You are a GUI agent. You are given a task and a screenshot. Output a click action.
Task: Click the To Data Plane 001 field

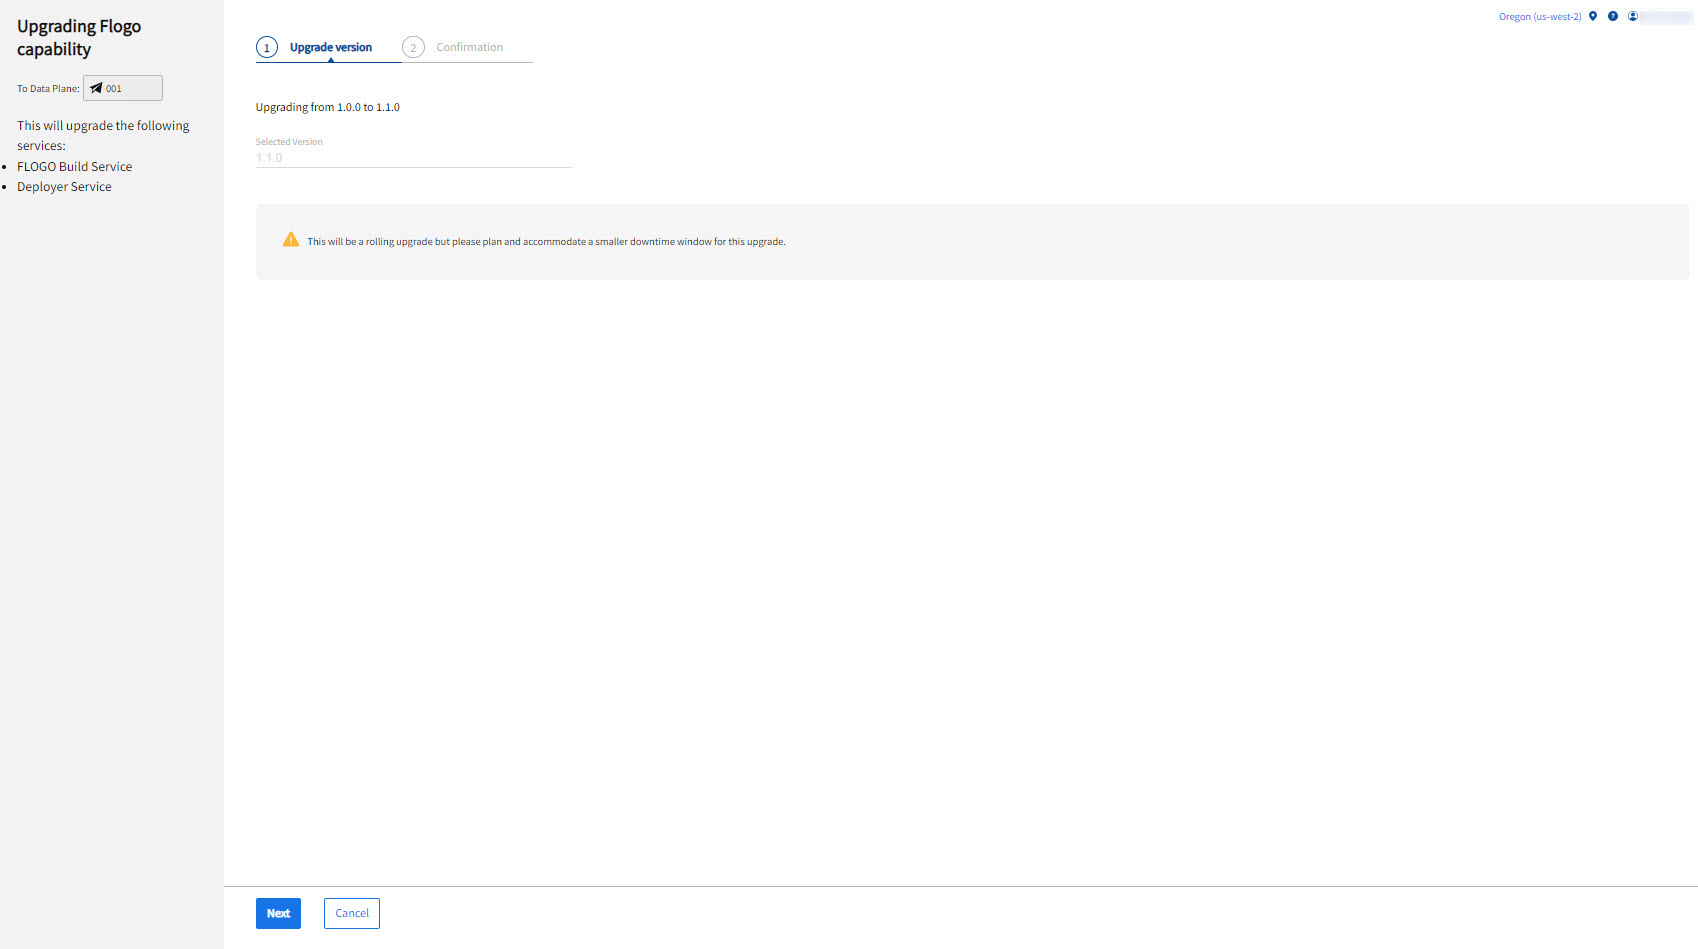click(x=123, y=88)
